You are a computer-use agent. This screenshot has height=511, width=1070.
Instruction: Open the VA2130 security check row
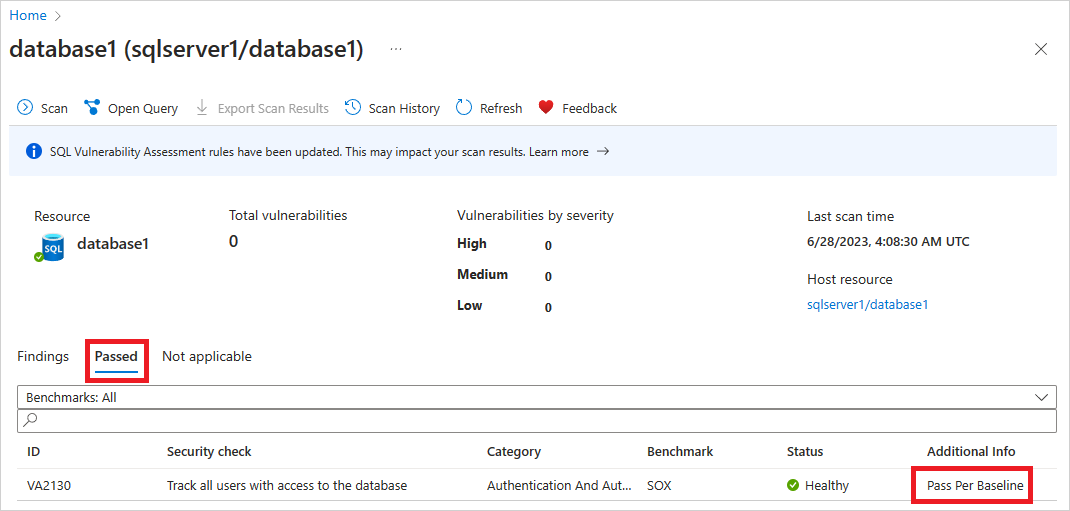coord(535,486)
